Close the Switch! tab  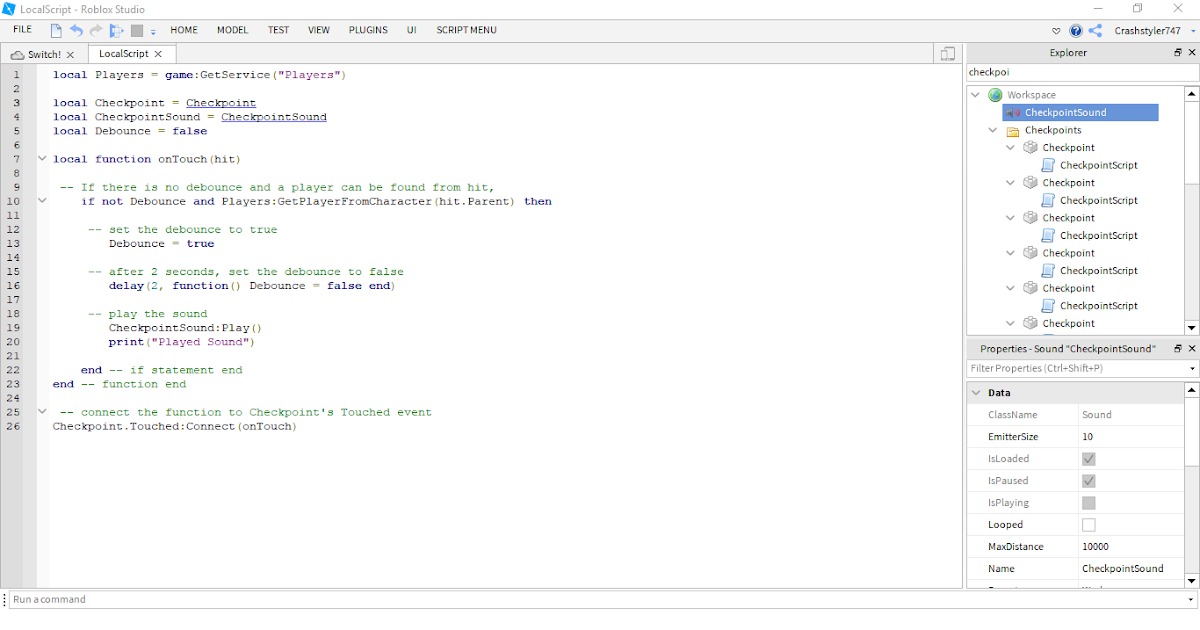tap(70, 54)
